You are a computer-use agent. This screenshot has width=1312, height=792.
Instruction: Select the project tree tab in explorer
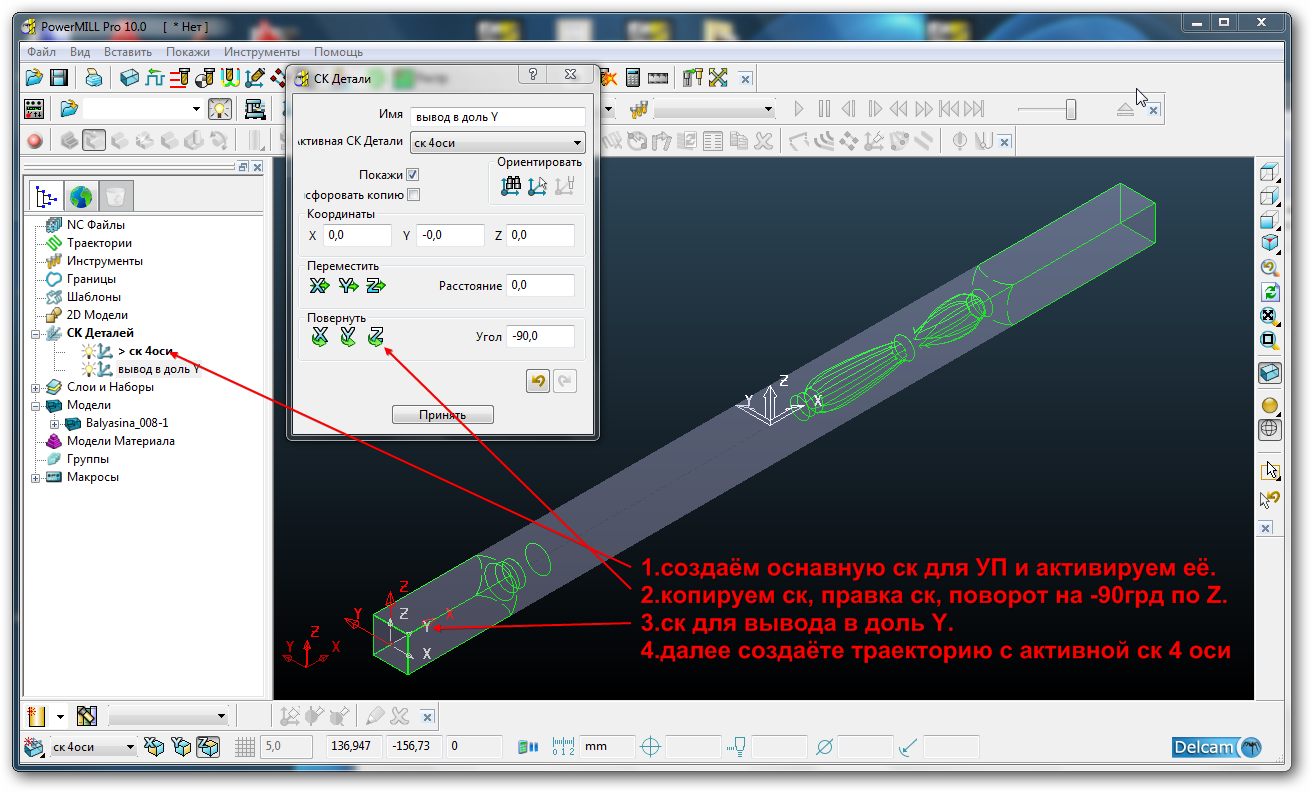coord(46,195)
